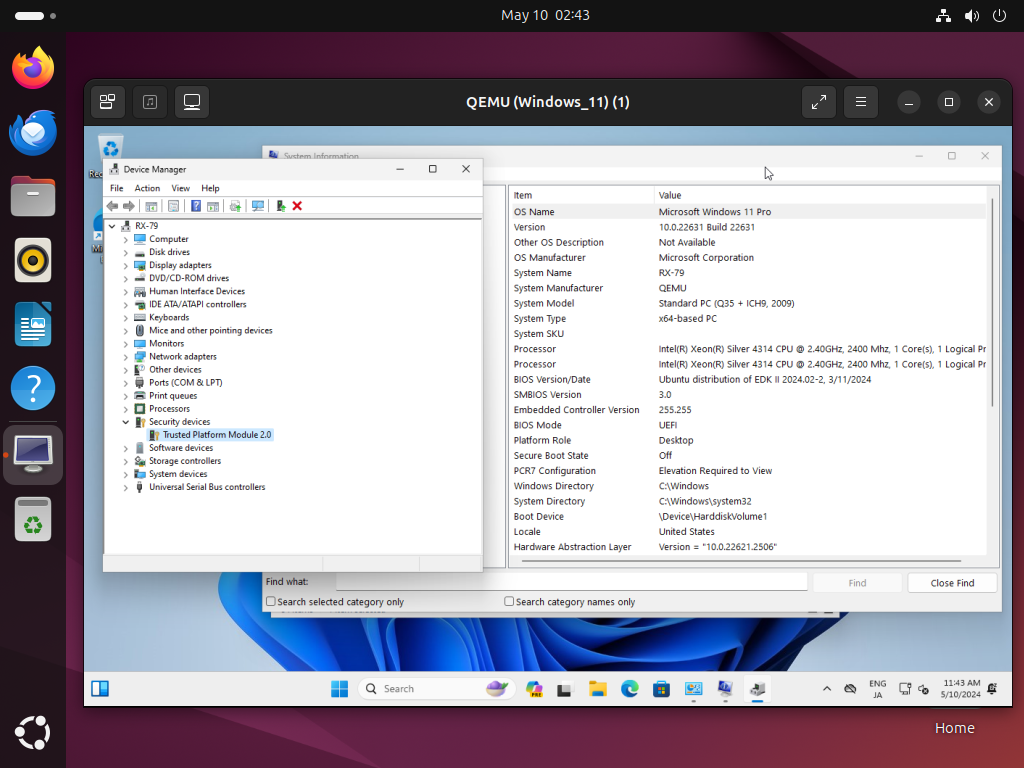Open Properties from the Device Manager toolbar
The height and width of the screenshot is (768, 1024).
[173, 206]
